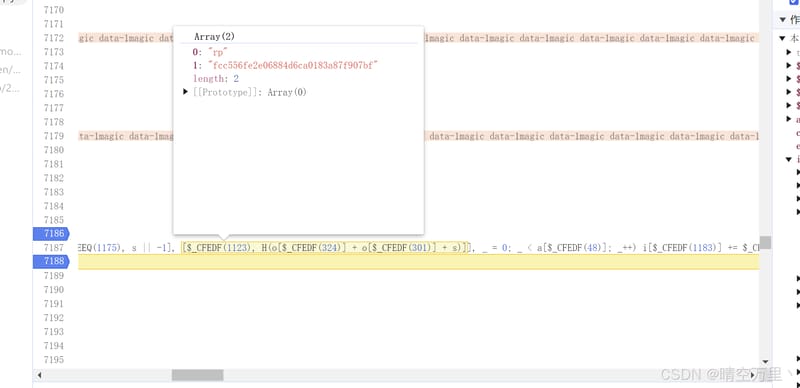
Task: Click line number 7187 in gutter
Action: (x=54, y=248)
